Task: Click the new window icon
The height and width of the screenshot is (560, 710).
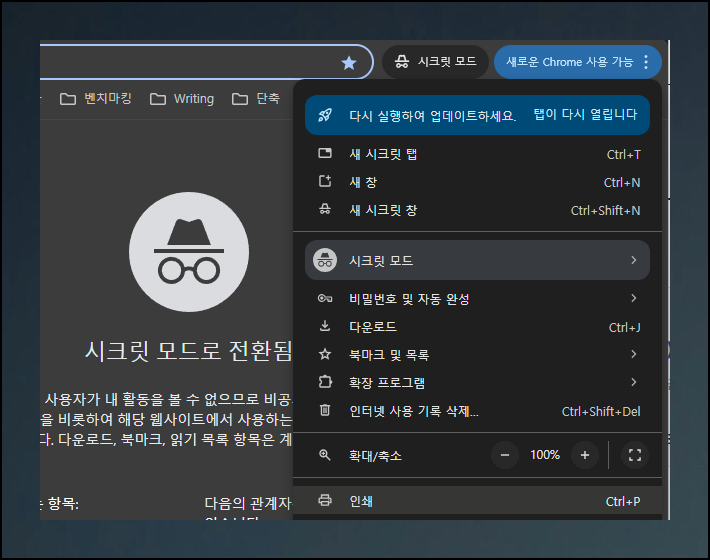Action: [x=325, y=182]
